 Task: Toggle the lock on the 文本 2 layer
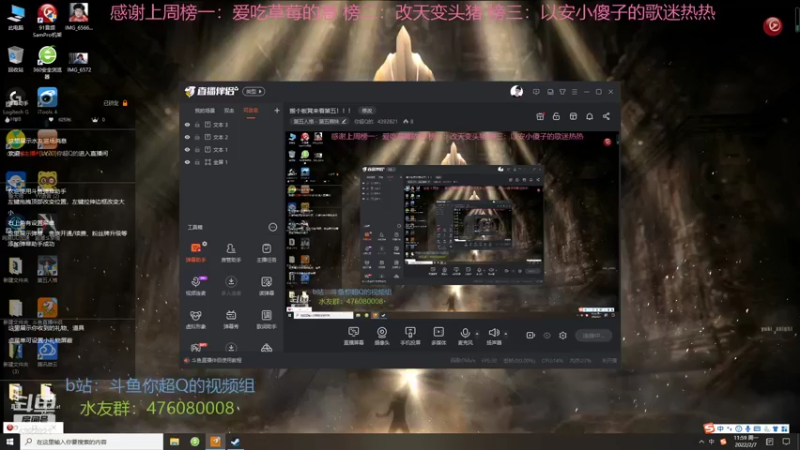[197, 137]
